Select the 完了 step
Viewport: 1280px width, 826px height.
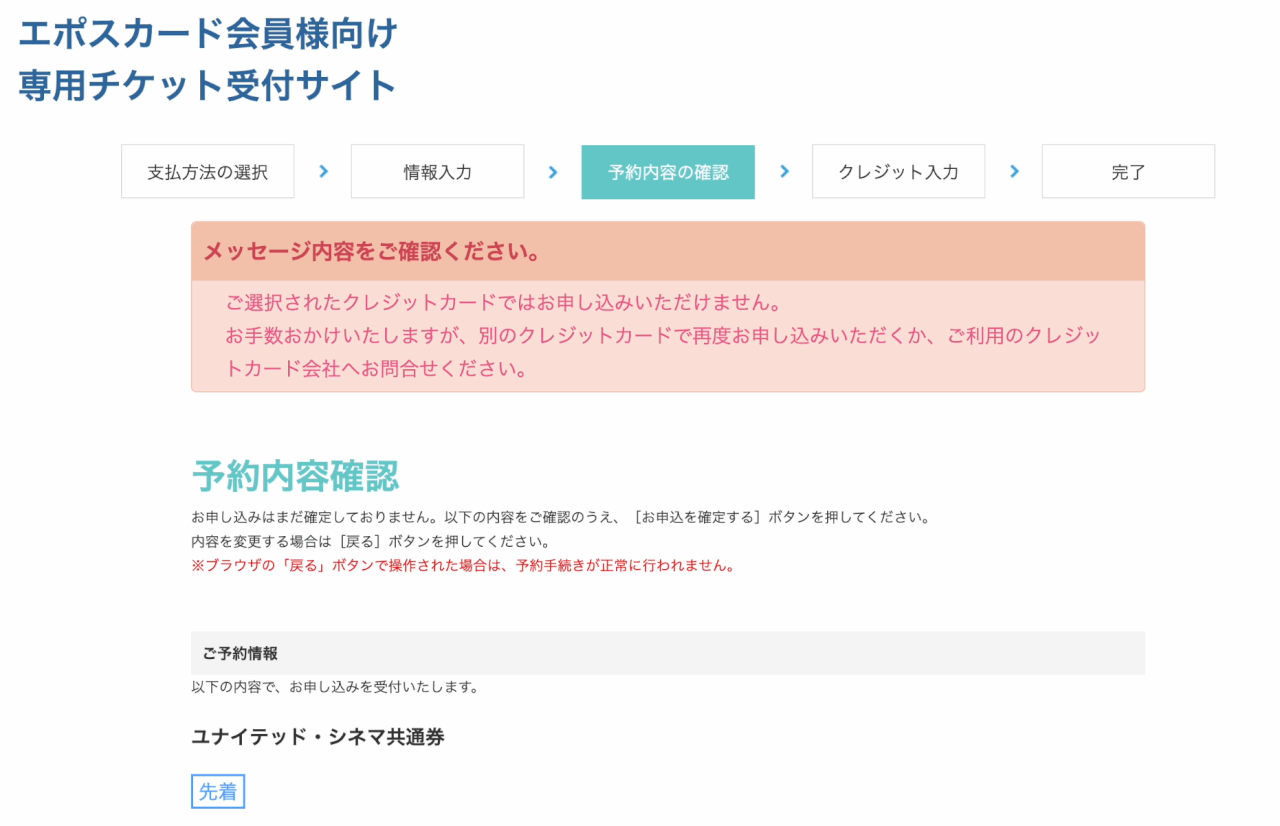pos(1128,172)
